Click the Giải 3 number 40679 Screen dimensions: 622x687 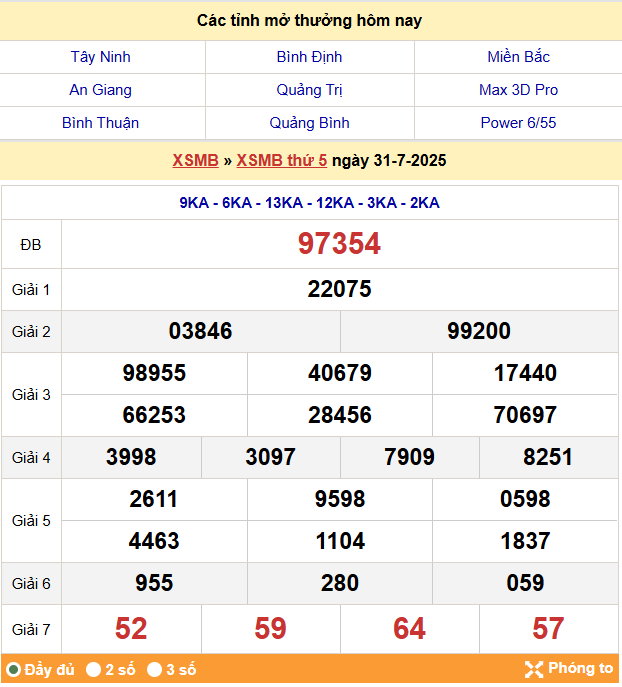pyautogui.click(x=339, y=373)
